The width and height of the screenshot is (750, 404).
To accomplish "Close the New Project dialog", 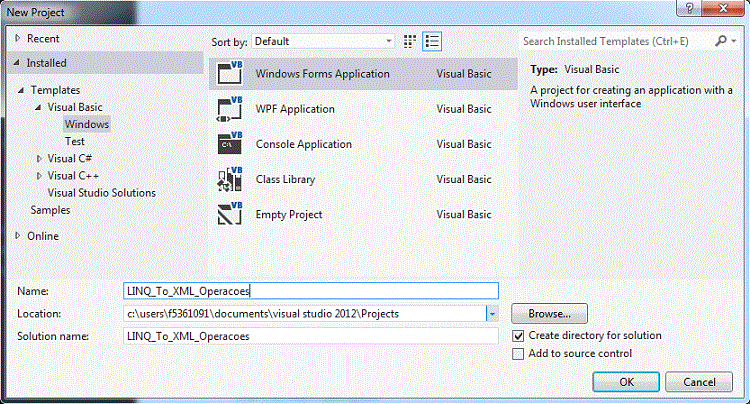I will (x=723, y=8).
